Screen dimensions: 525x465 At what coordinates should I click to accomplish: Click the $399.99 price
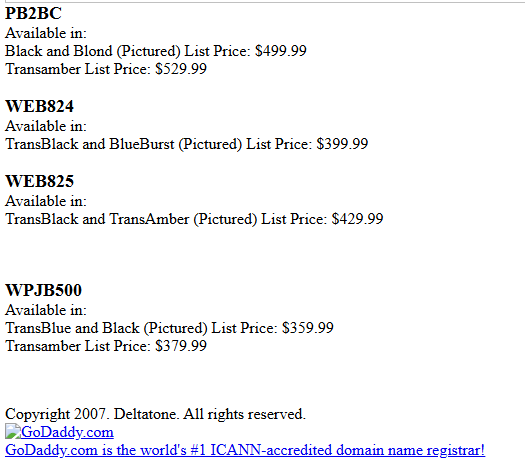(342, 144)
